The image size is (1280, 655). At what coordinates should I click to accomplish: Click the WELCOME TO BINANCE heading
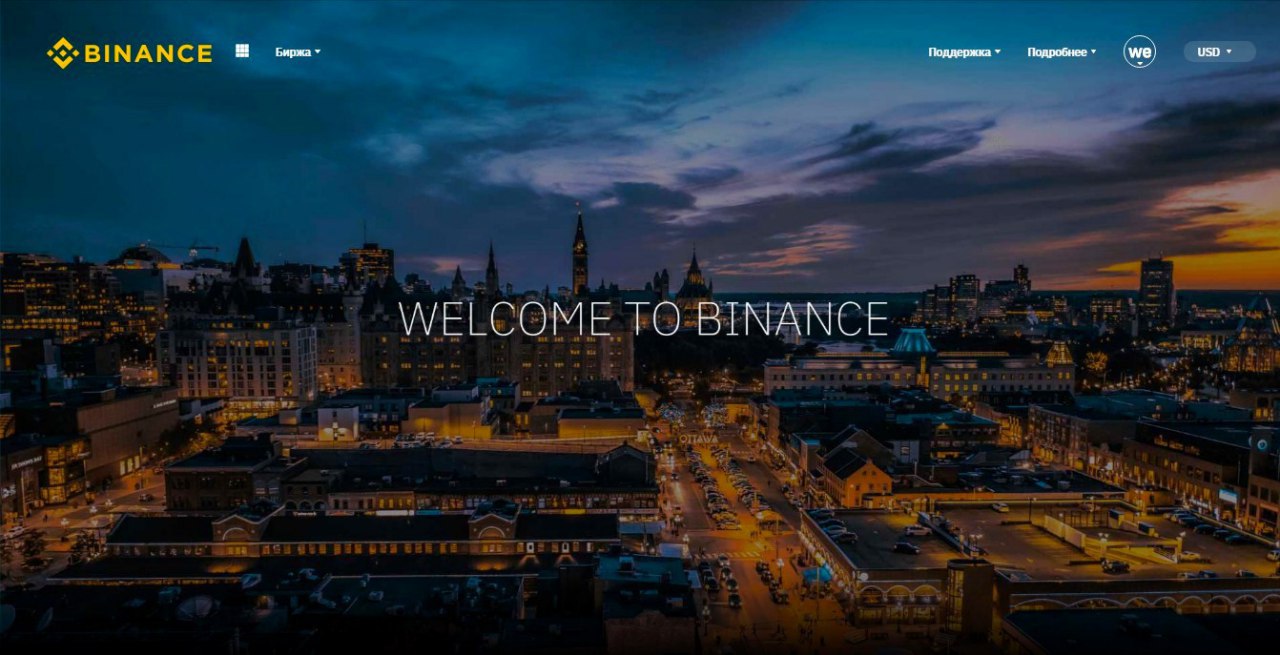pos(643,319)
